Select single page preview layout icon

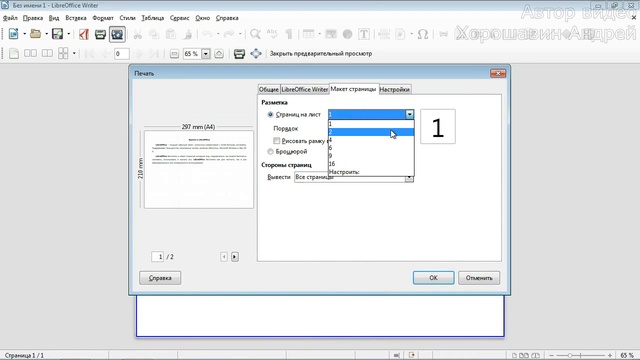coord(14,53)
